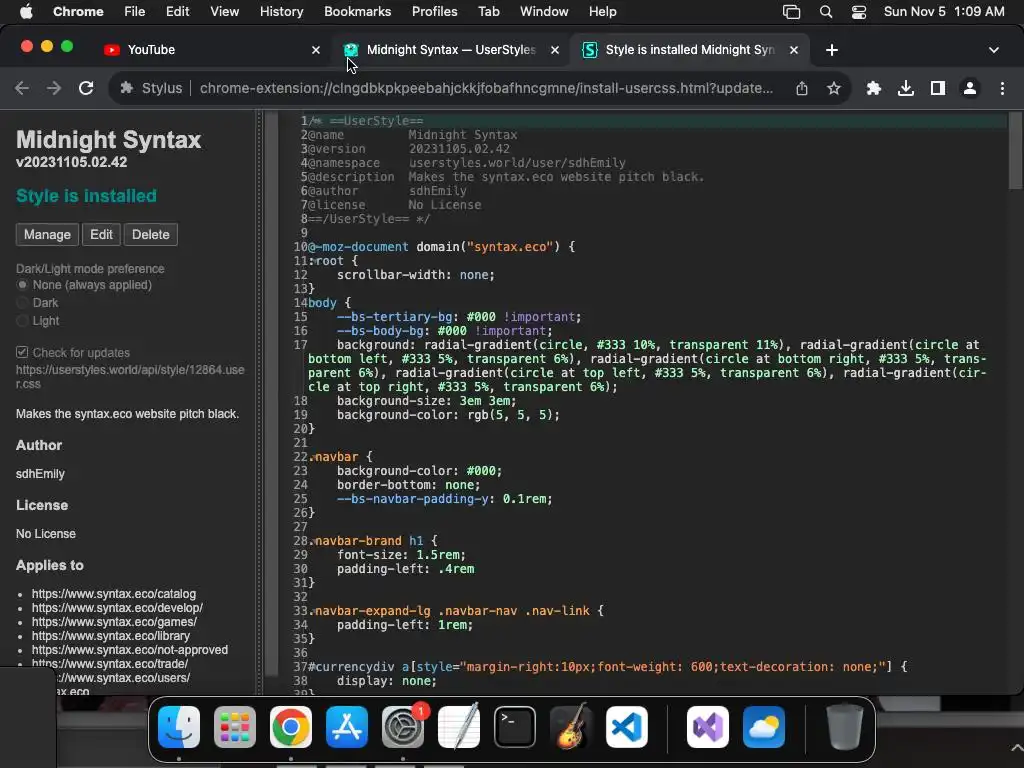The width and height of the screenshot is (1024, 768).
Task: Click the sdhEmily author name
Action: point(40,473)
